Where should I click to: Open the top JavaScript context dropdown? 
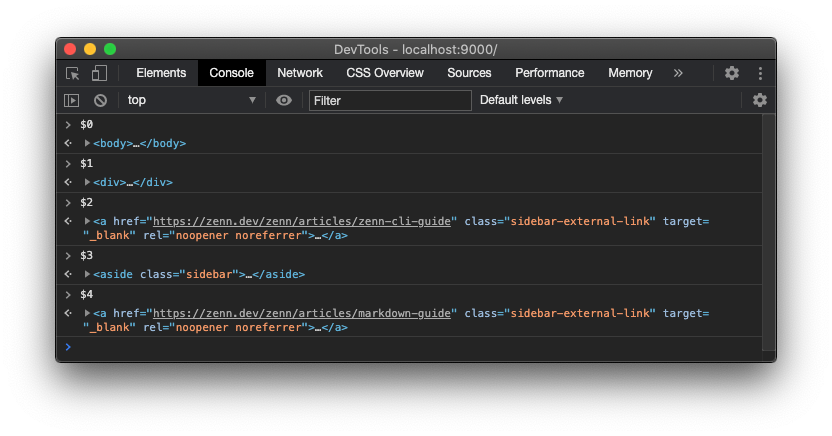(x=191, y=100)
